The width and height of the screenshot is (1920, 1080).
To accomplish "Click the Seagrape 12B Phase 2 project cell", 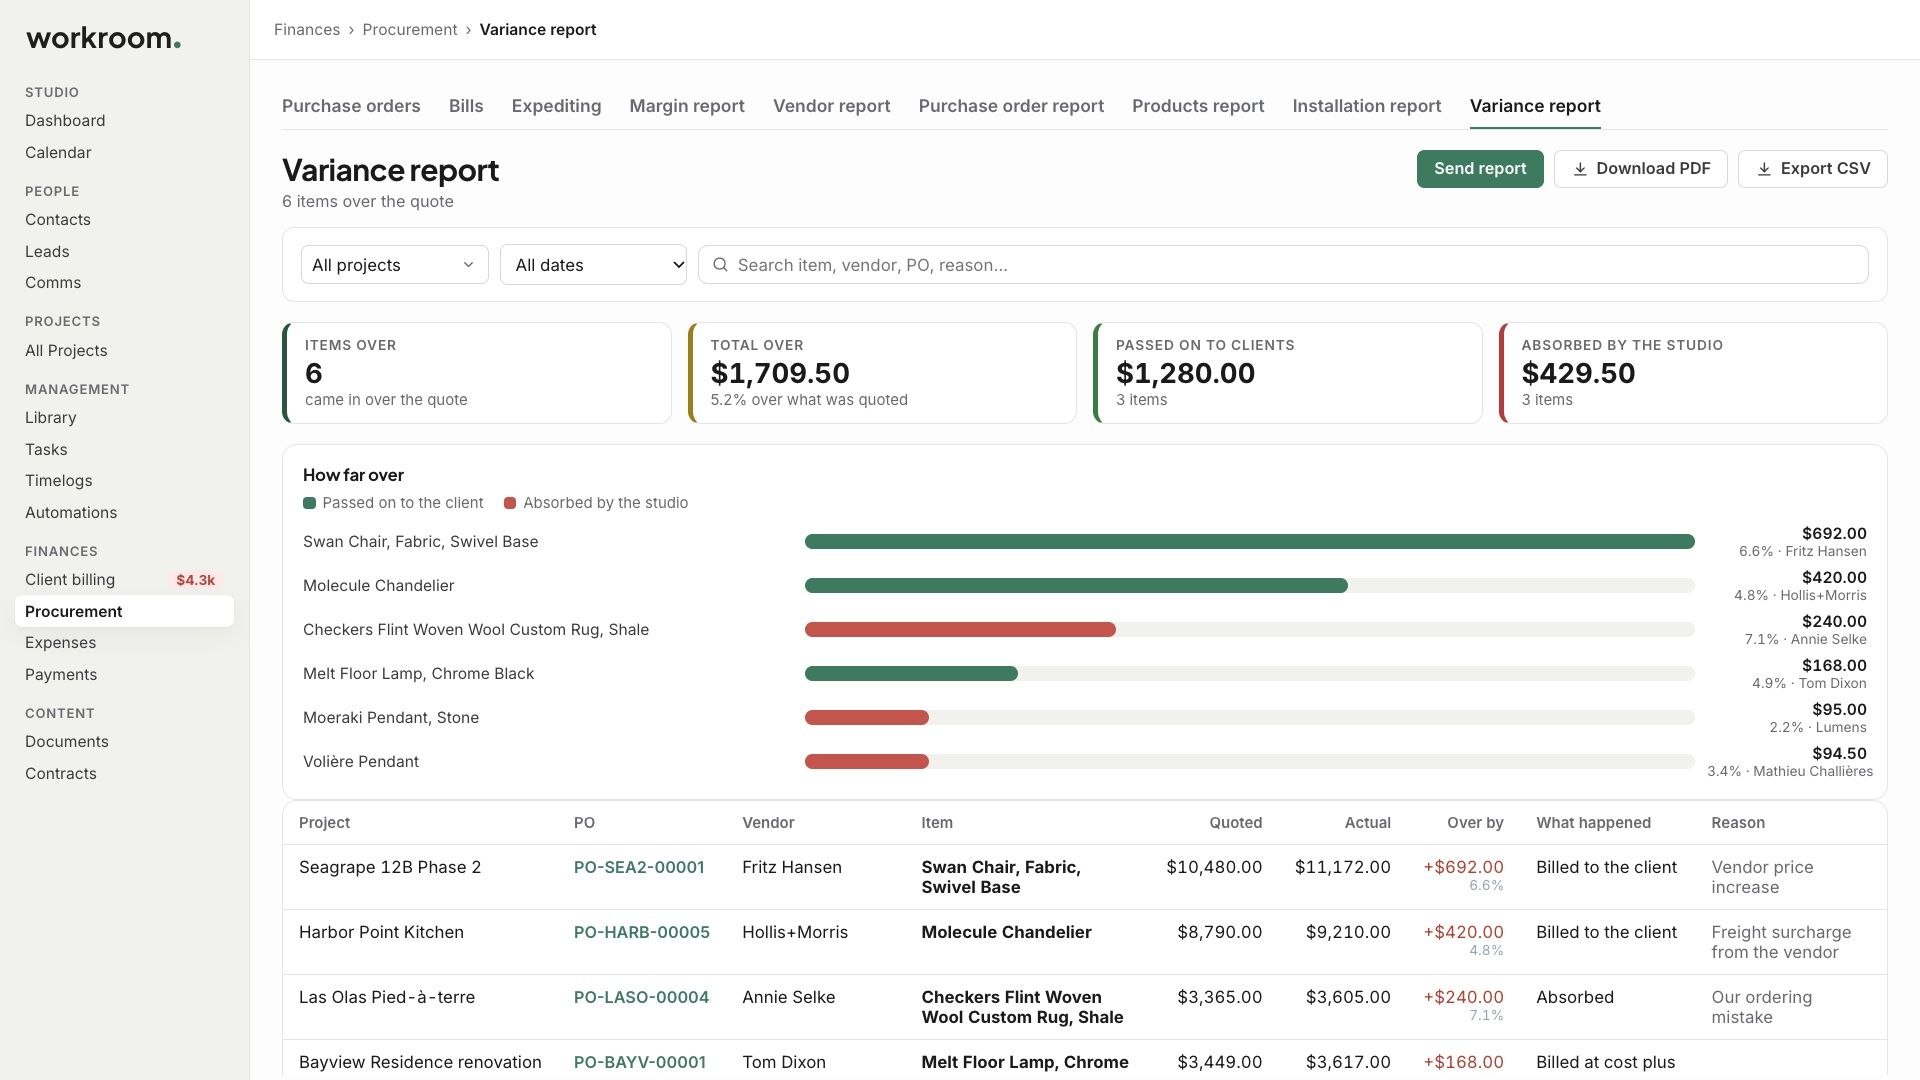I will tap(390, 868).
